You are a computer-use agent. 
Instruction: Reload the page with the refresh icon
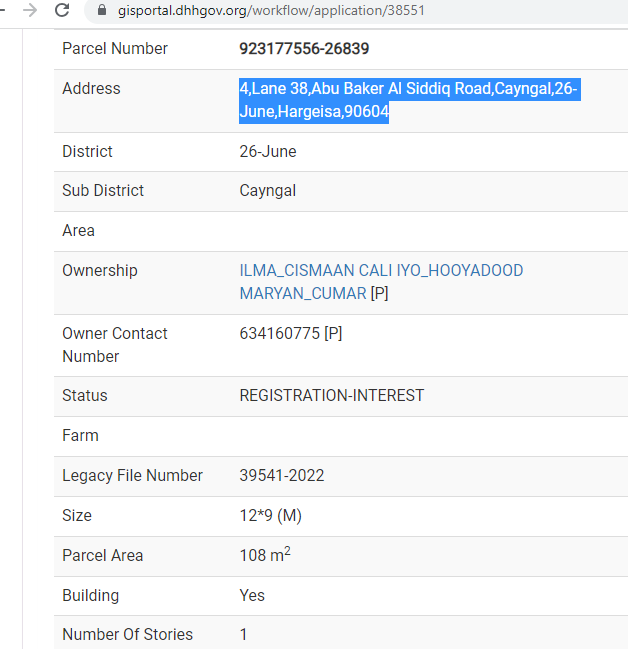tap(62, 10)
